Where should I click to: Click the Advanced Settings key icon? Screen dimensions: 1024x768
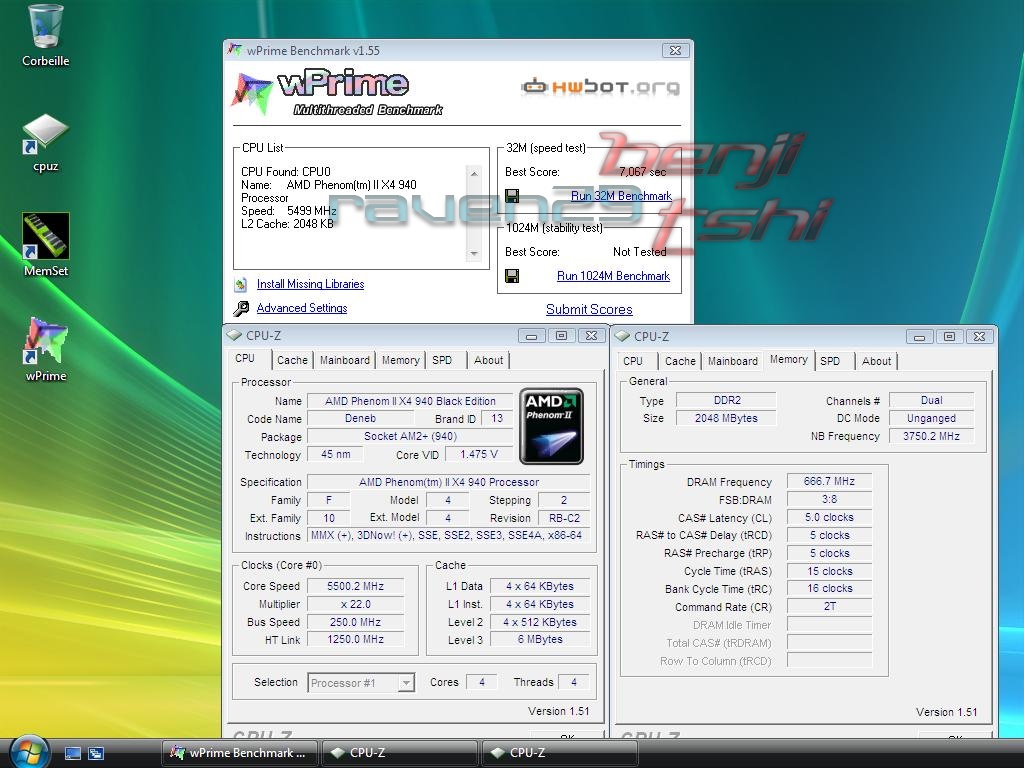point(241,308)
